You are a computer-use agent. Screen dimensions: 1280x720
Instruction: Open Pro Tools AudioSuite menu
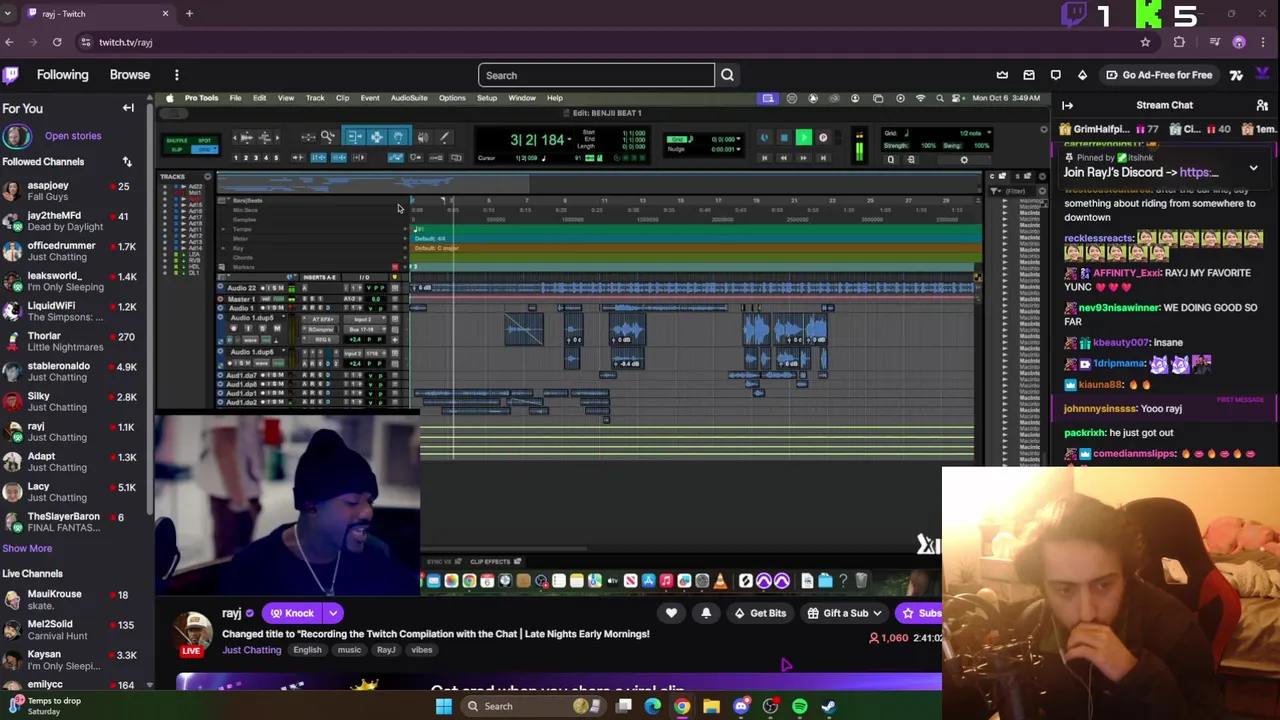click(409, 98)
